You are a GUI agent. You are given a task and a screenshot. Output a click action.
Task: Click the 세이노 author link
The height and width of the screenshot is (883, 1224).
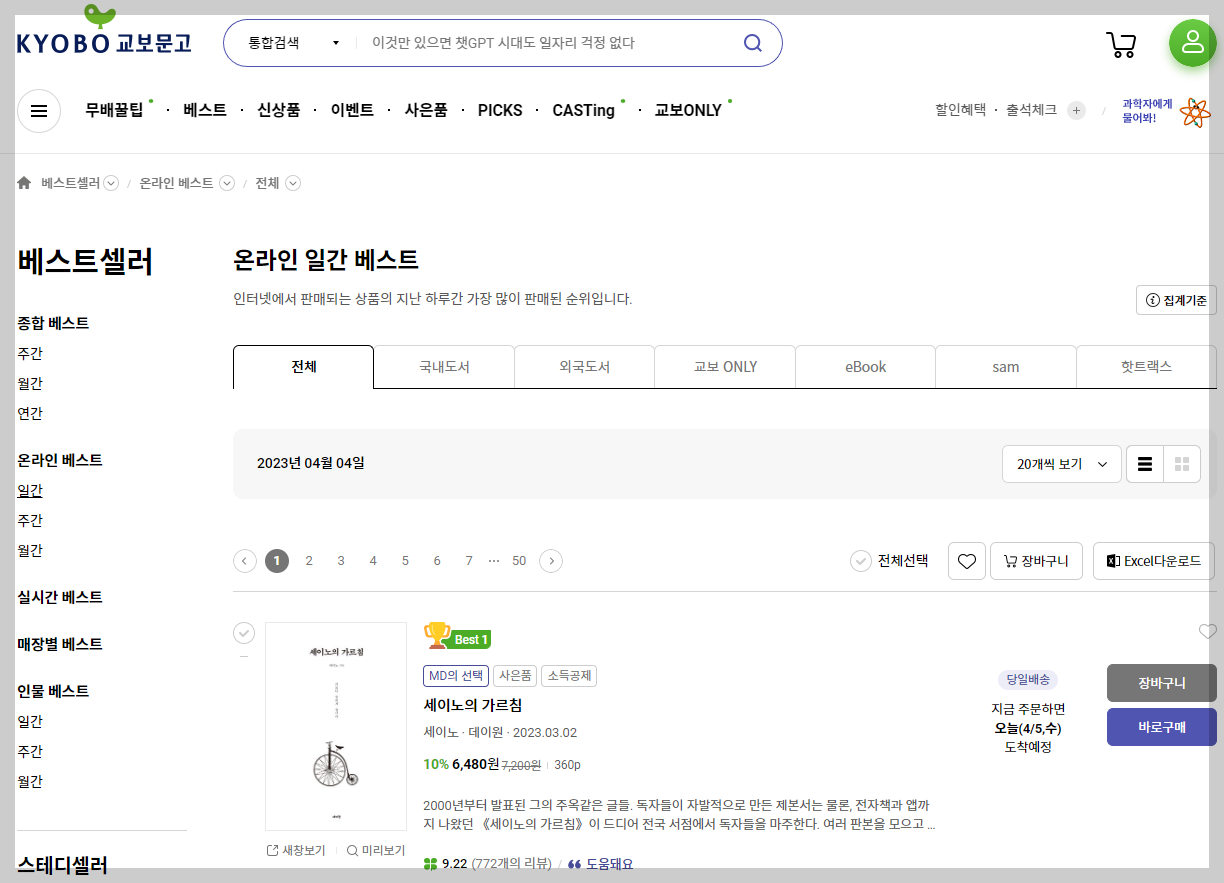(x=441, y=732)
